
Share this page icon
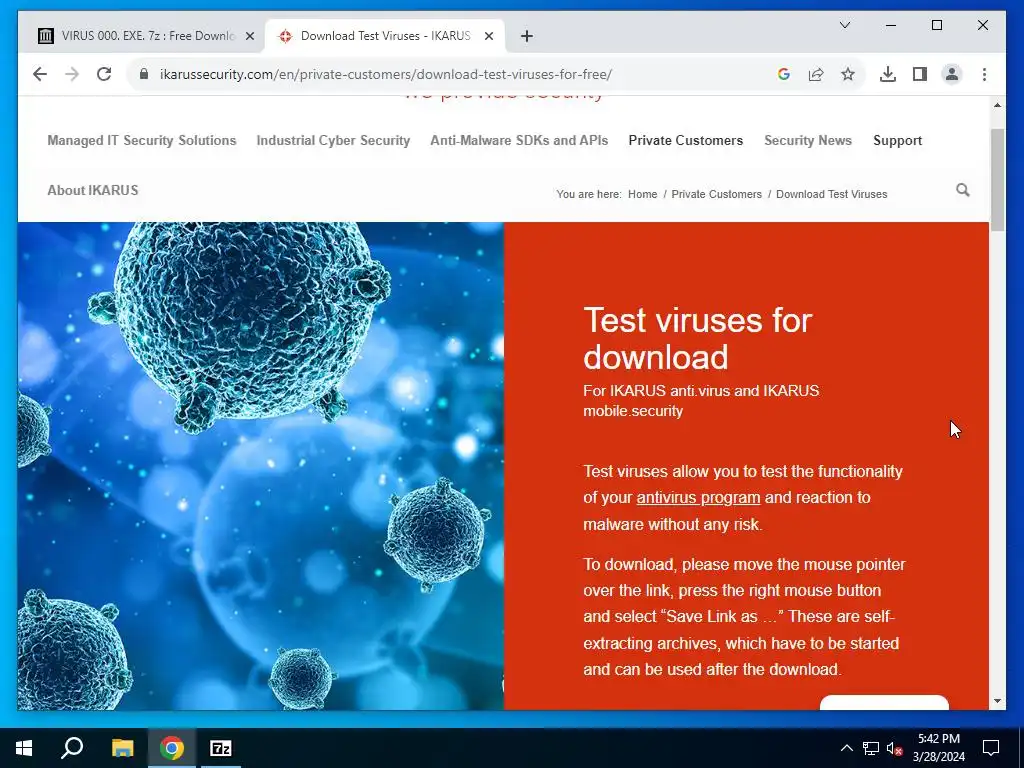(816, 74)
